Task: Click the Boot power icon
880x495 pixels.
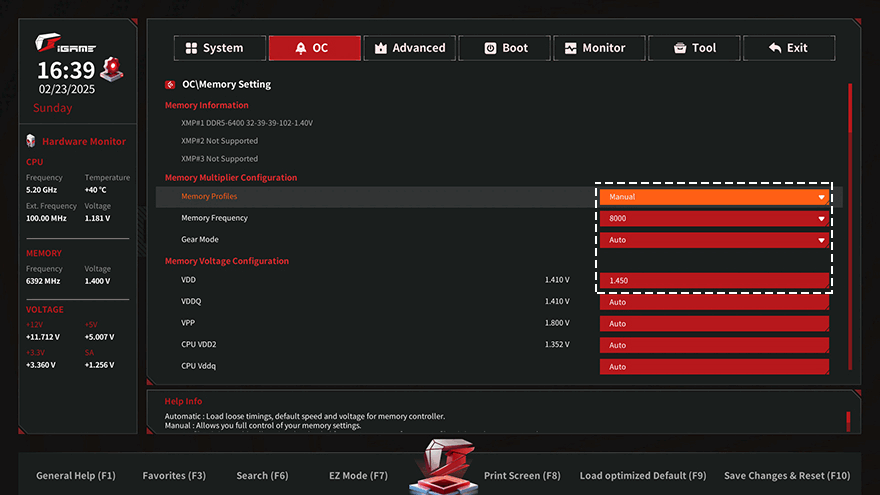Action: (490, 48)
